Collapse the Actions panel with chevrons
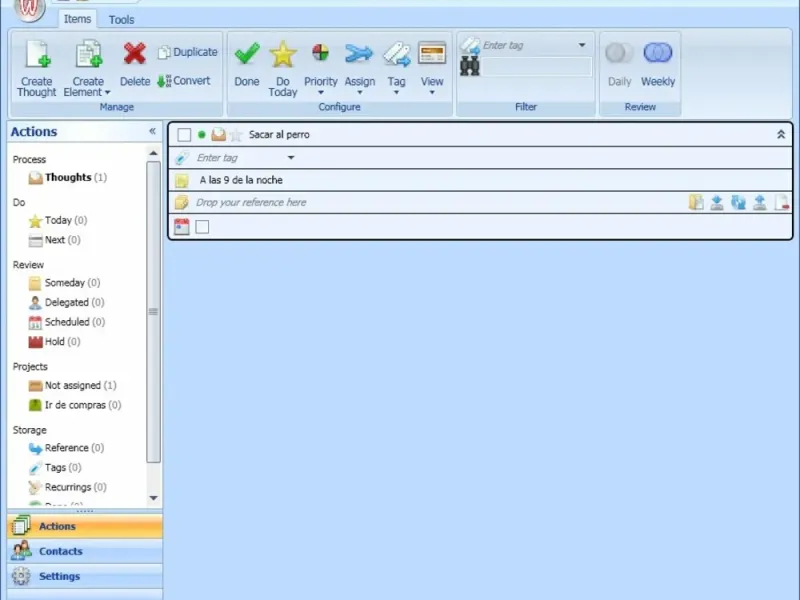800x600 pixels. pyautogui.click(x=152, y=131)
